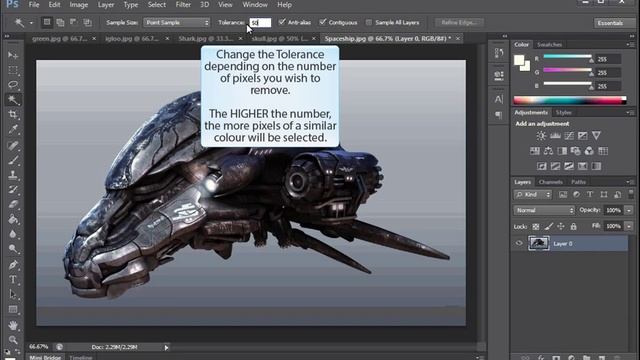Open the Opacity slider dropdown arrow

point(629,210)
